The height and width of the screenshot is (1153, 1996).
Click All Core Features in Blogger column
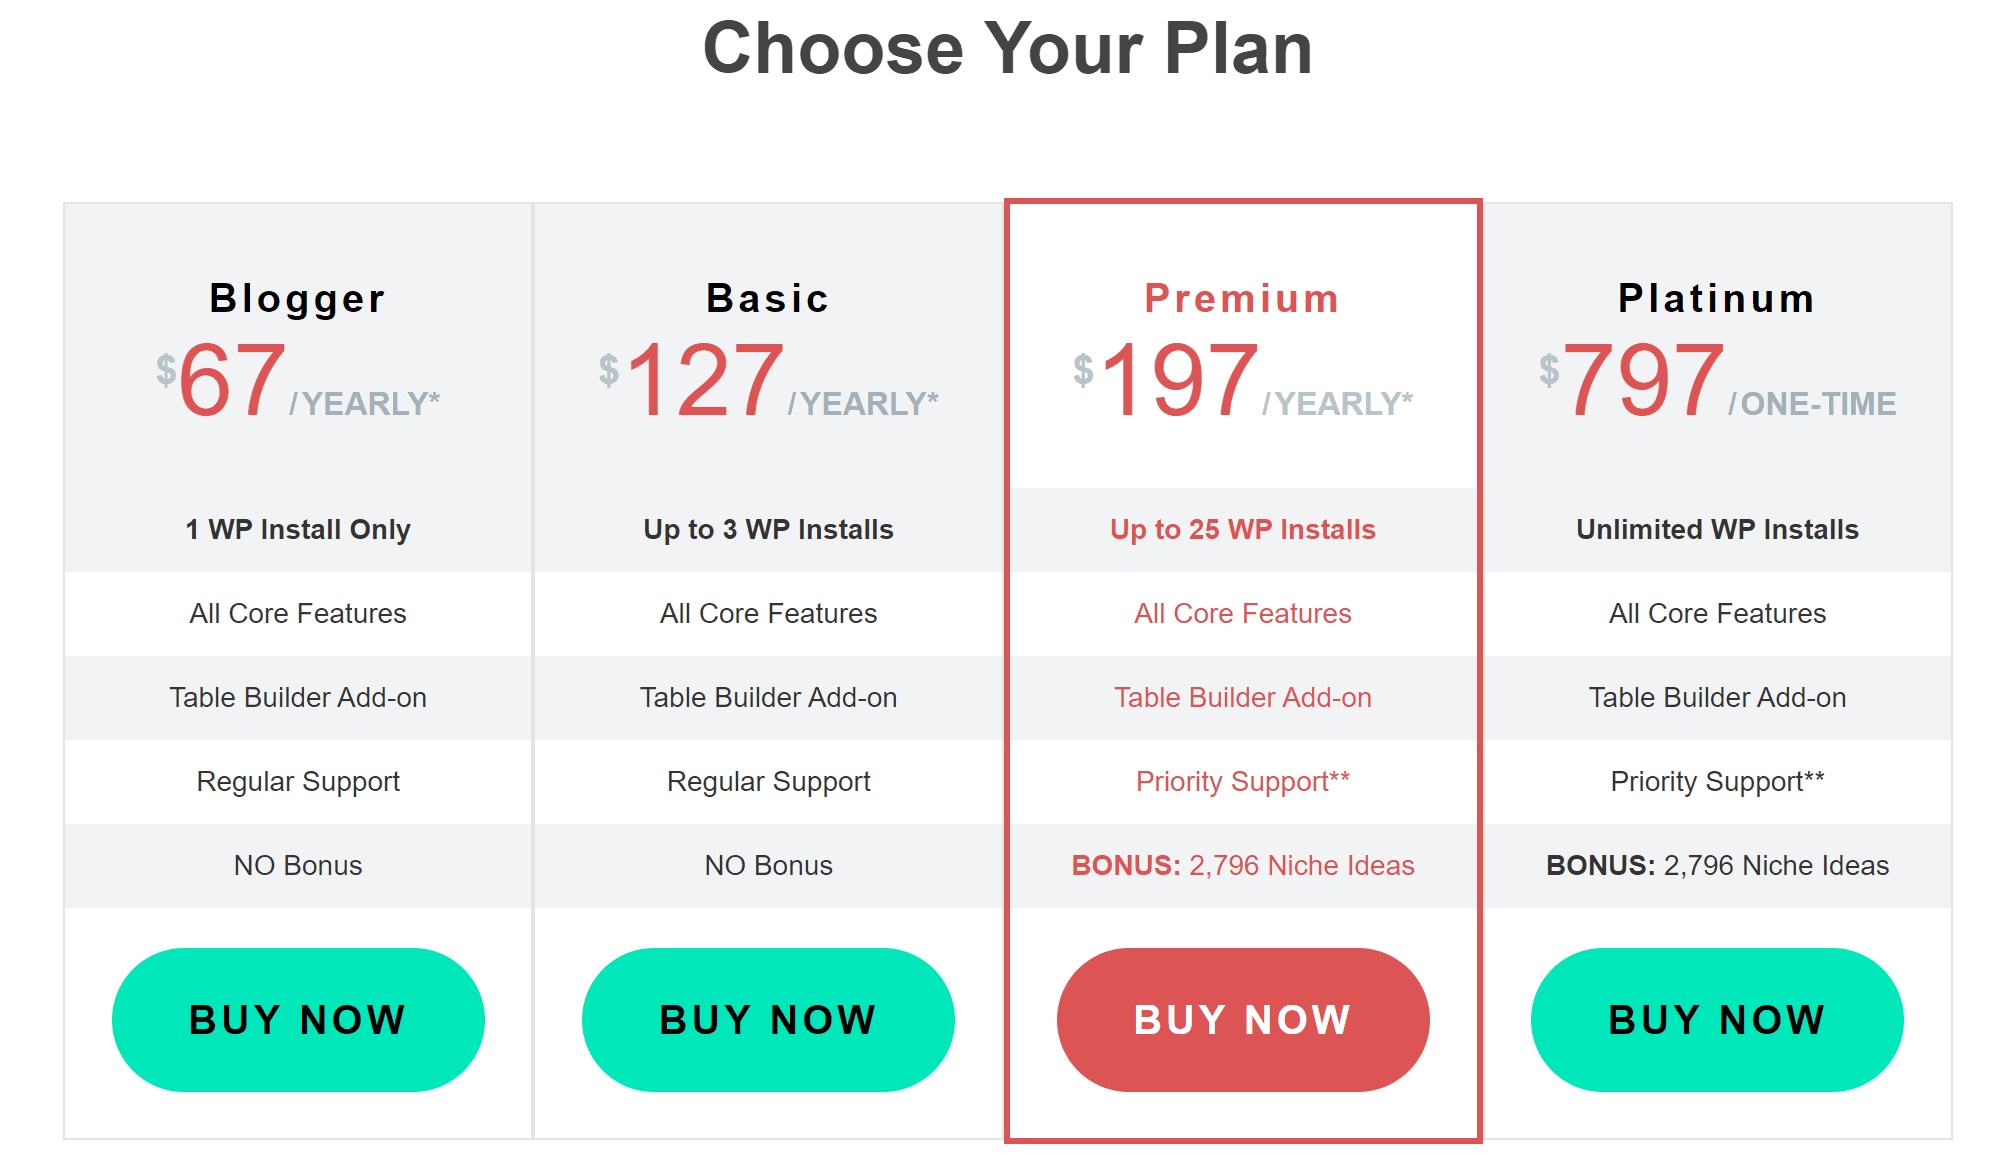coord(296,614)
